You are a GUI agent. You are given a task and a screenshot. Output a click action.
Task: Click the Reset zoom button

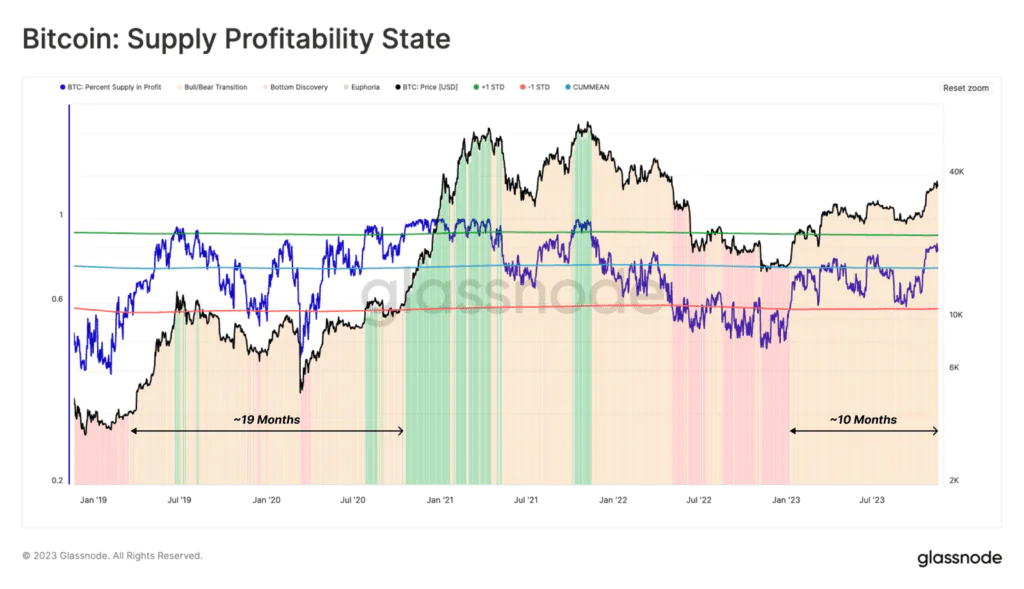tap(965, 88)
